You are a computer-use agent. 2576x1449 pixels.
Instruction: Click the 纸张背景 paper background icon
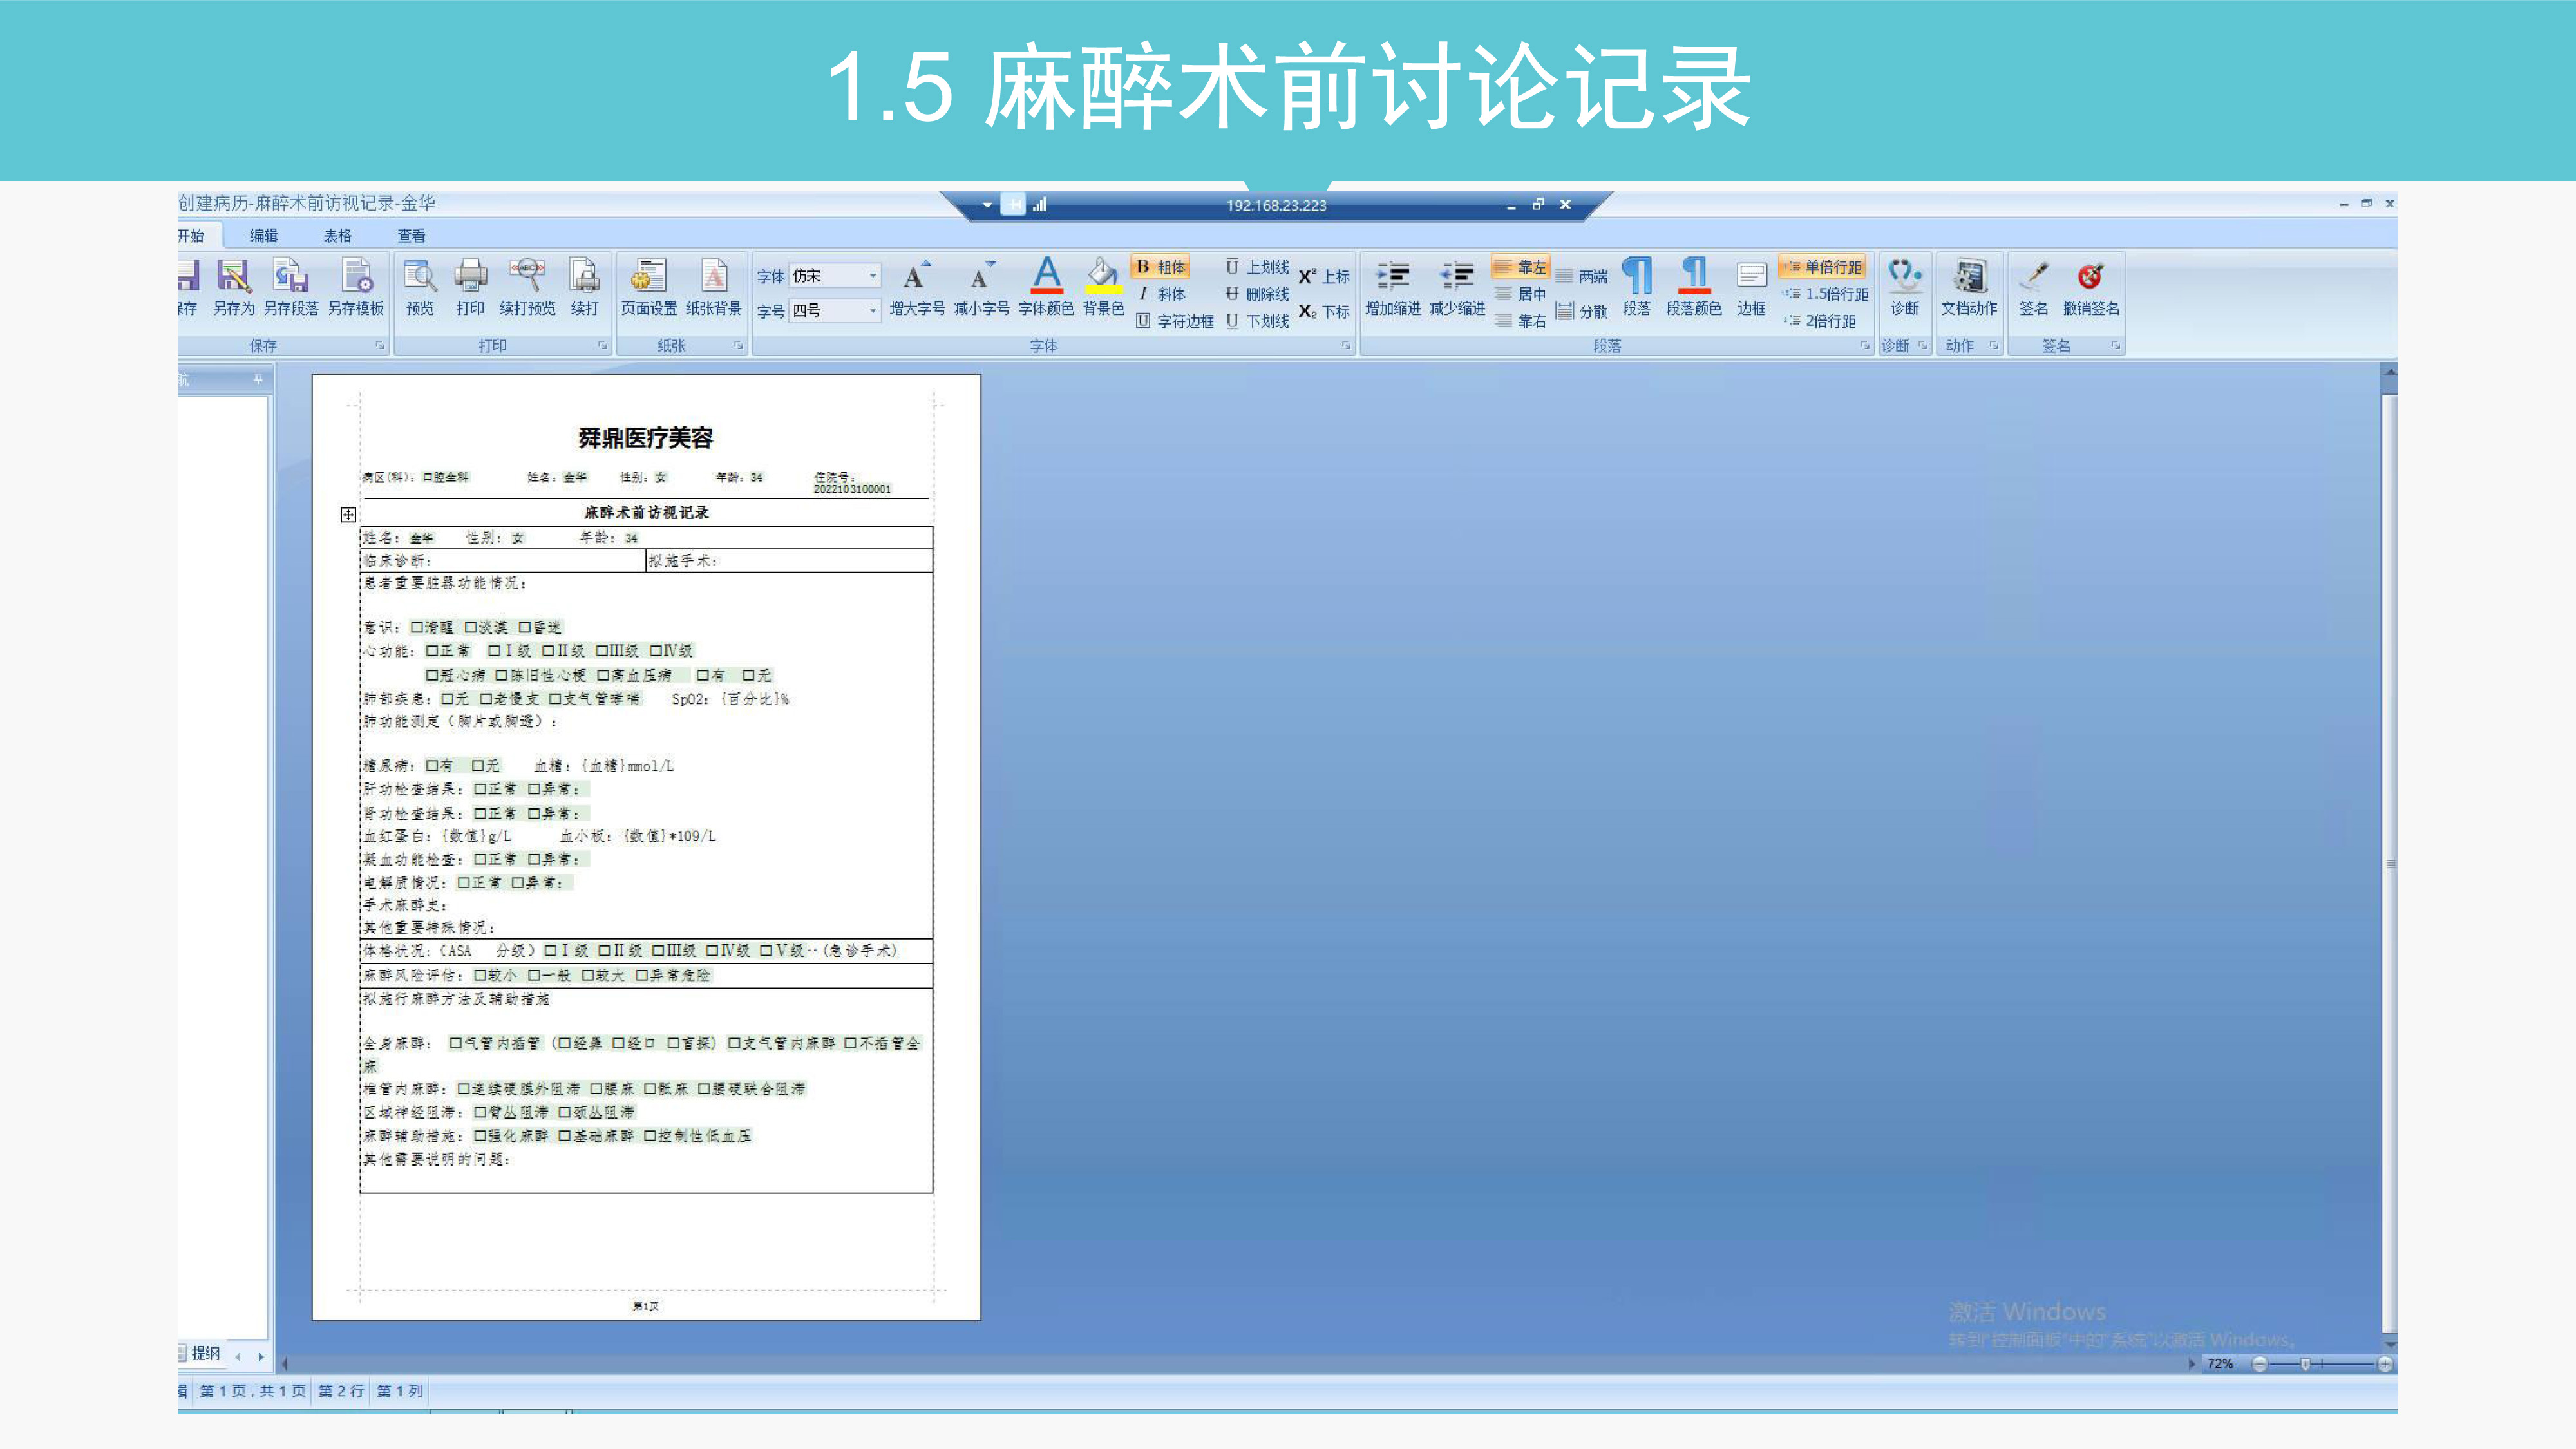click(x=714, y=287)
